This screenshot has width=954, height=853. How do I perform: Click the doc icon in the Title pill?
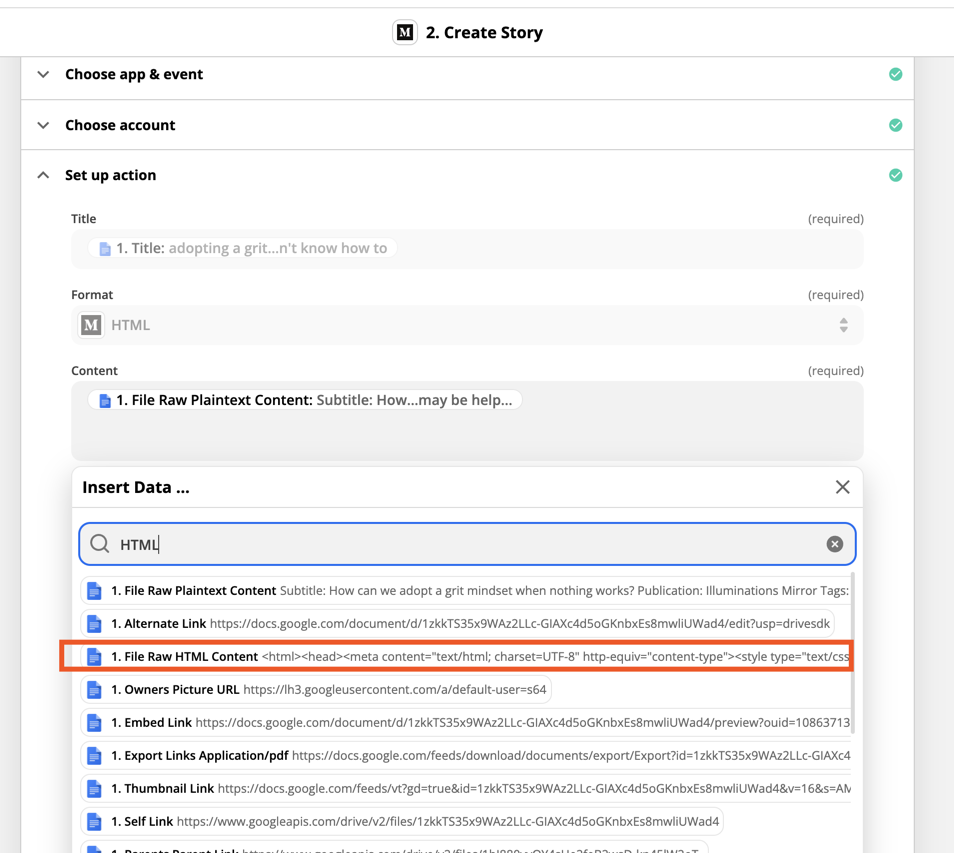click(x=105, y=249)
